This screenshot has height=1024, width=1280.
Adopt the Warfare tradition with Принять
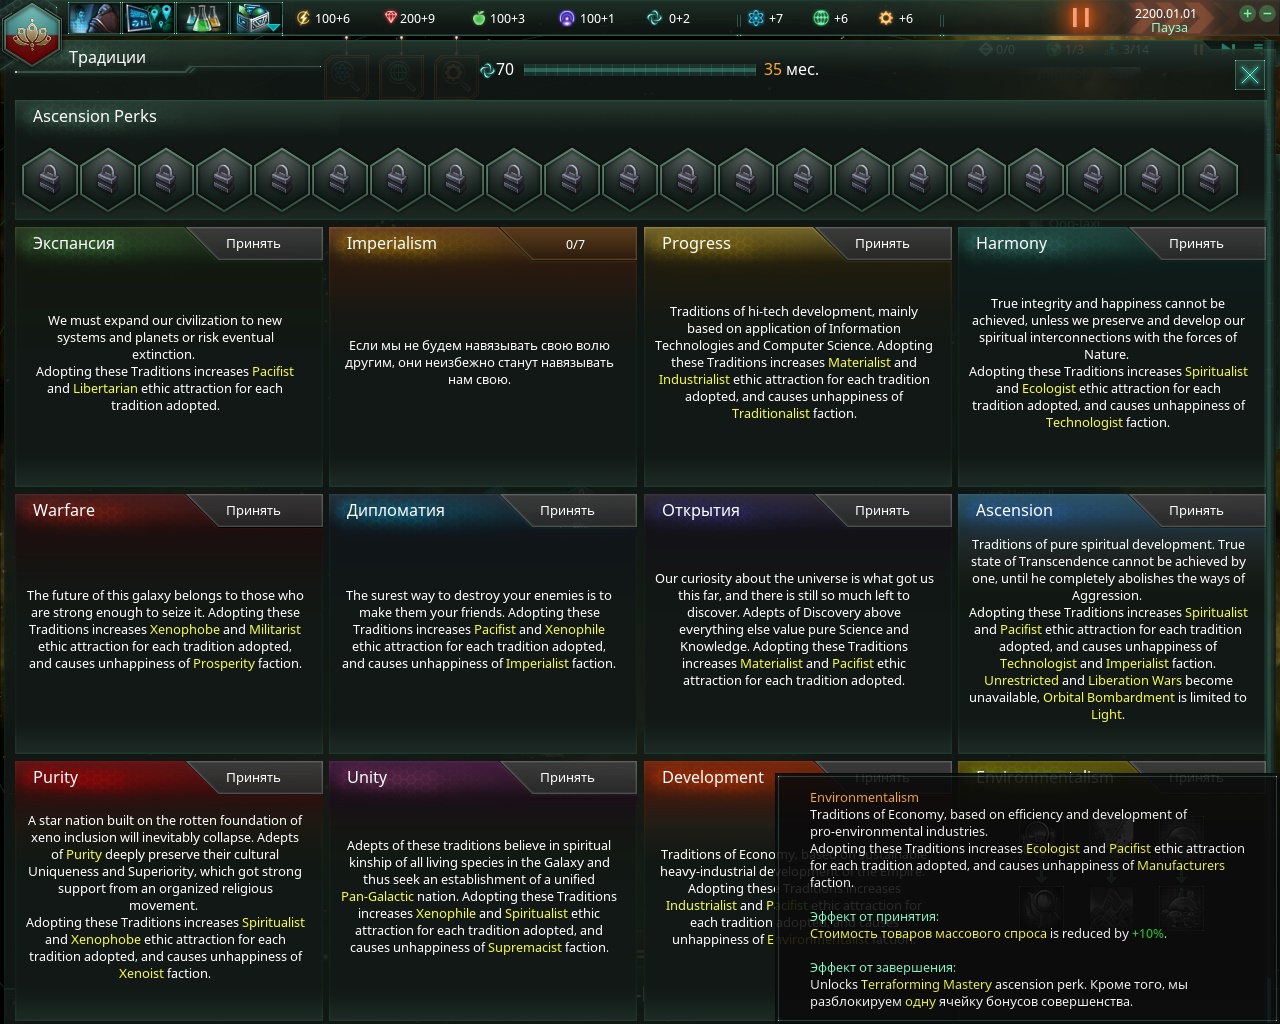tap(253, 510)
